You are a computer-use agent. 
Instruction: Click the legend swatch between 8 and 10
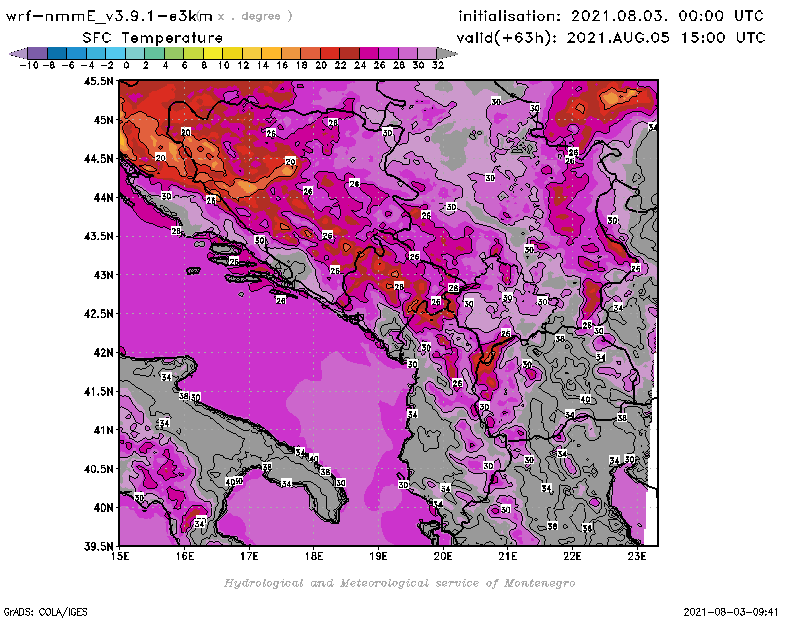213,53
